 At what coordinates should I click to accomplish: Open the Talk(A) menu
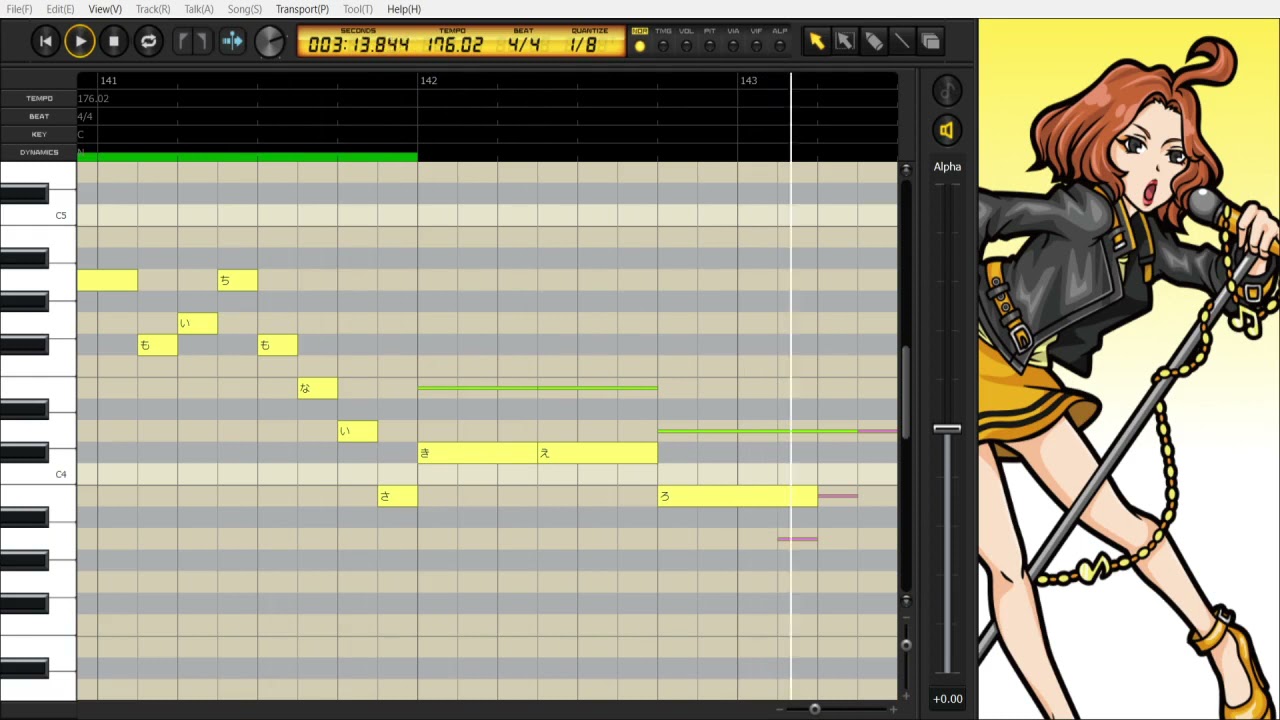tap(199, 9)
